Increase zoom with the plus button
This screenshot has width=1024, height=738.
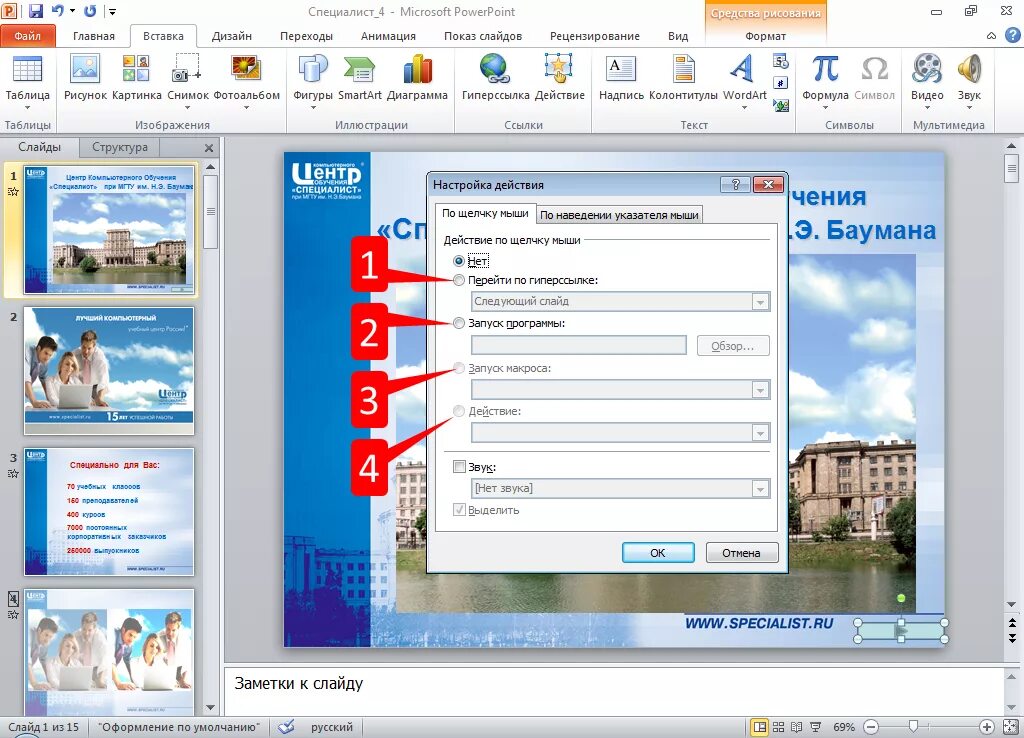point(987,726)
